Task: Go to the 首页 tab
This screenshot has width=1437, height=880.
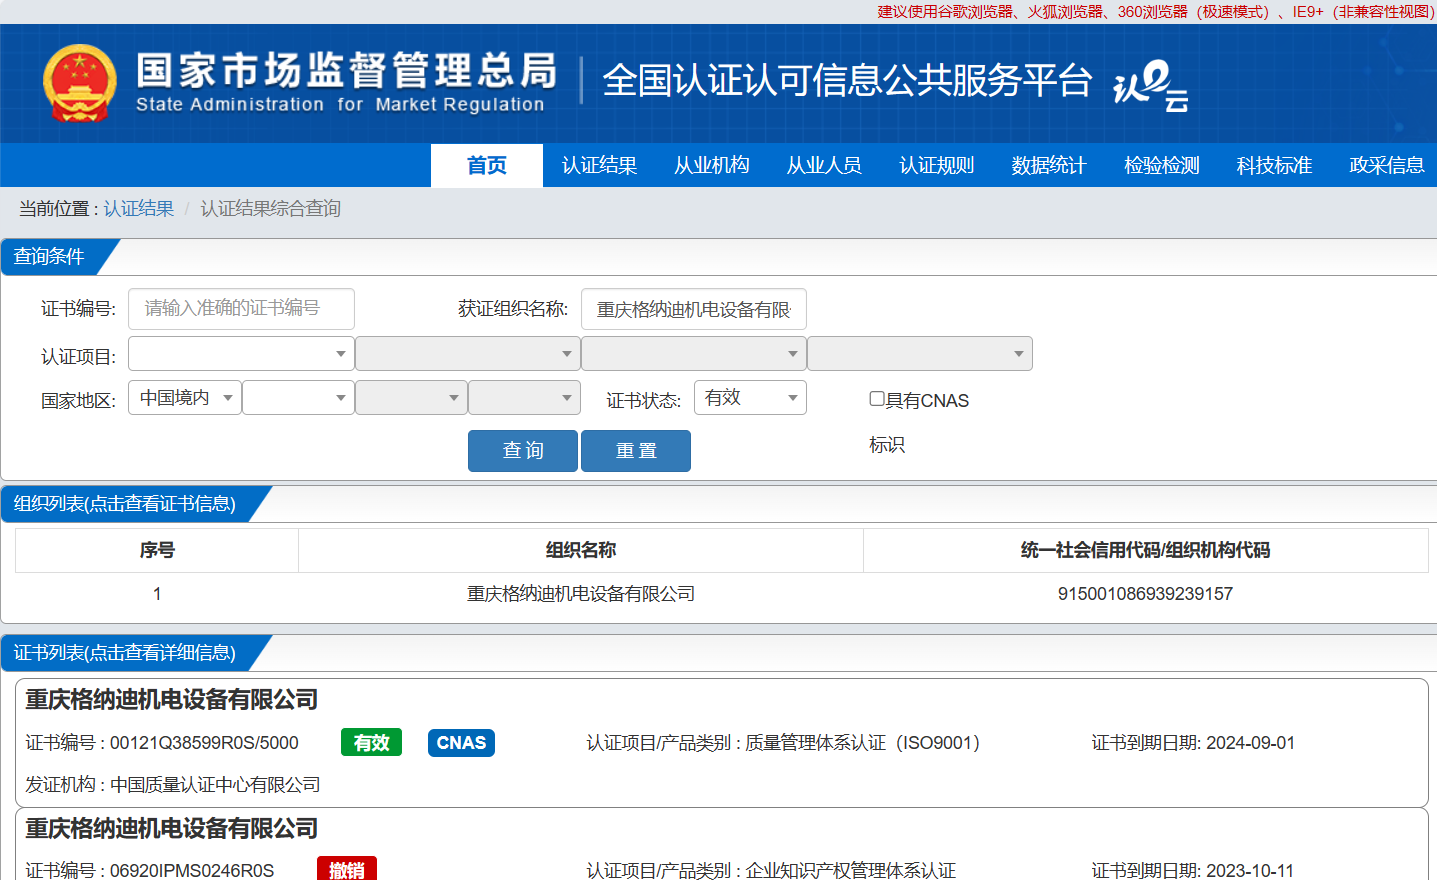Action: (487, 165)
